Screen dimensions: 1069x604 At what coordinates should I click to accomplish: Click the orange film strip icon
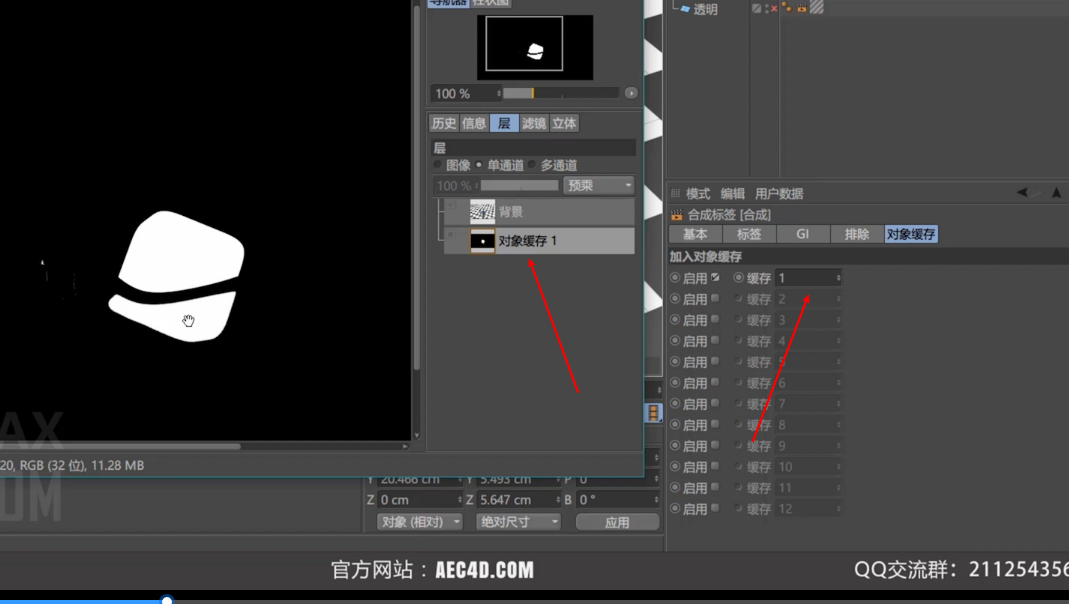pos(653,413)
